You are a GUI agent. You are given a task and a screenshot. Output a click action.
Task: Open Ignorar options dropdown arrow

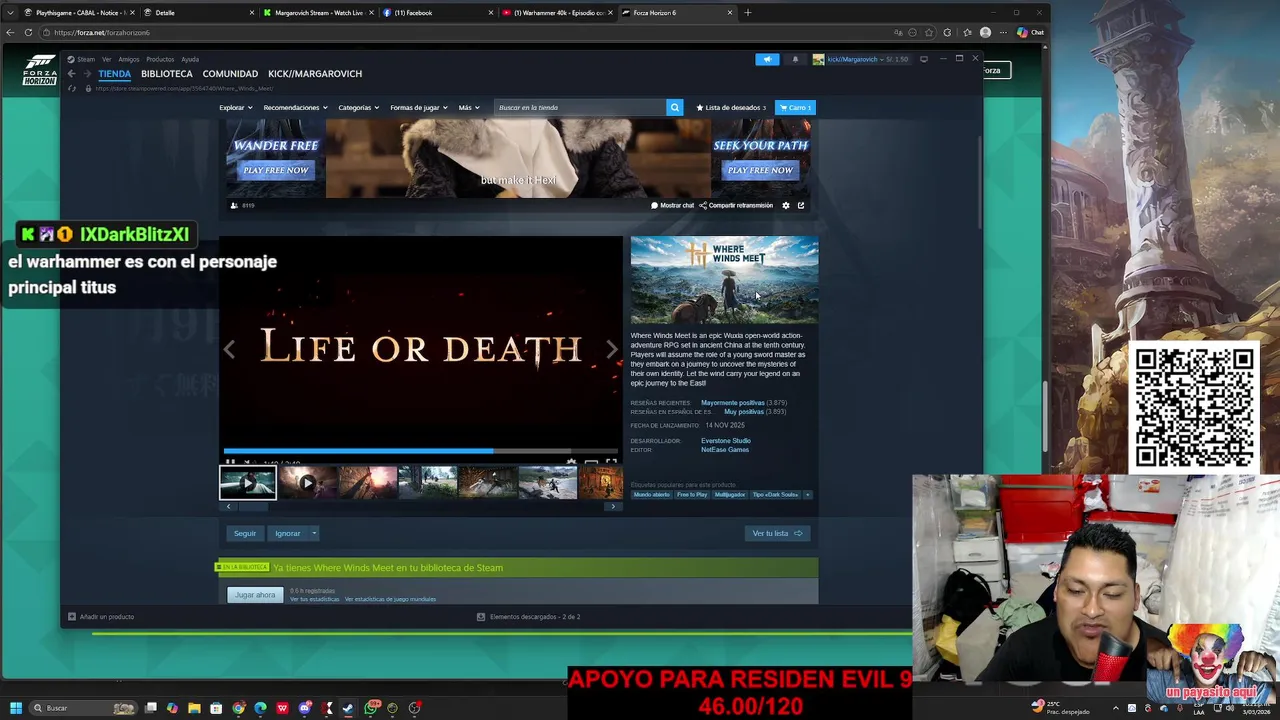point(313,533)
